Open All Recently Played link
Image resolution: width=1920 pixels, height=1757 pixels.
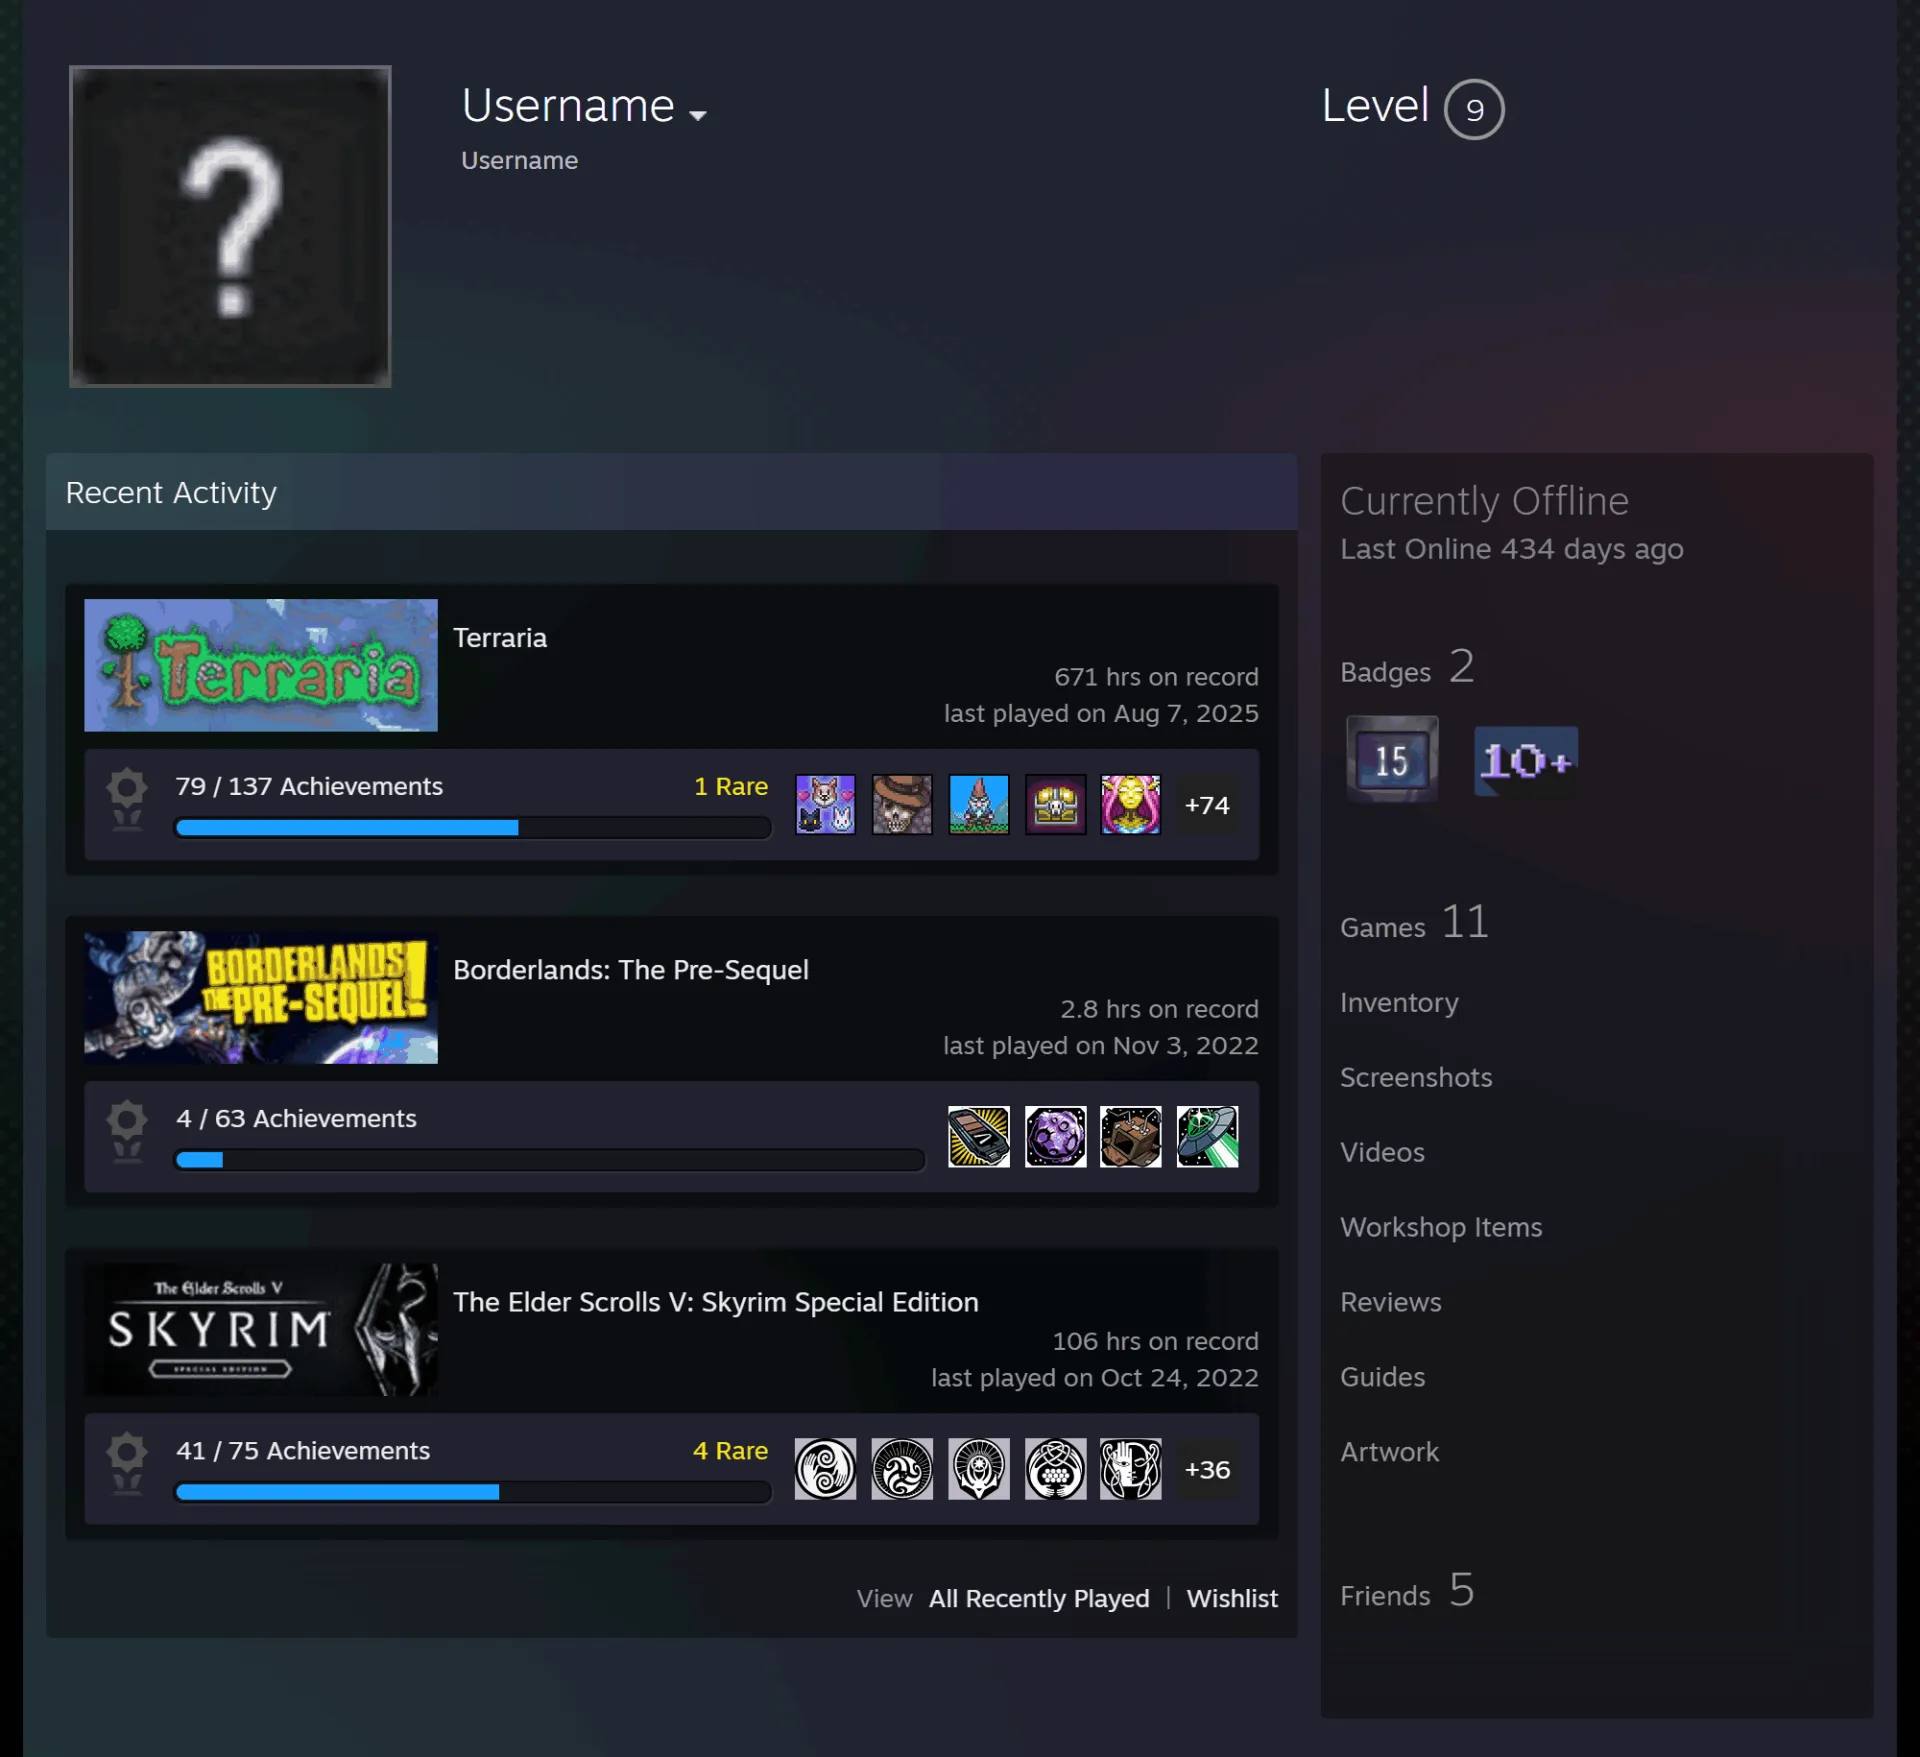[x=1039, y=1598]
